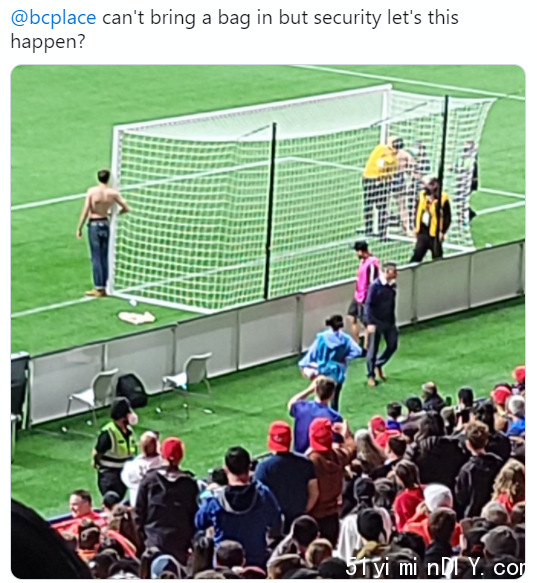Select the shirtless man beside the goalpost
Viewport: 537px width, 583px height.
pyautogui.click(x=100, y=233)
